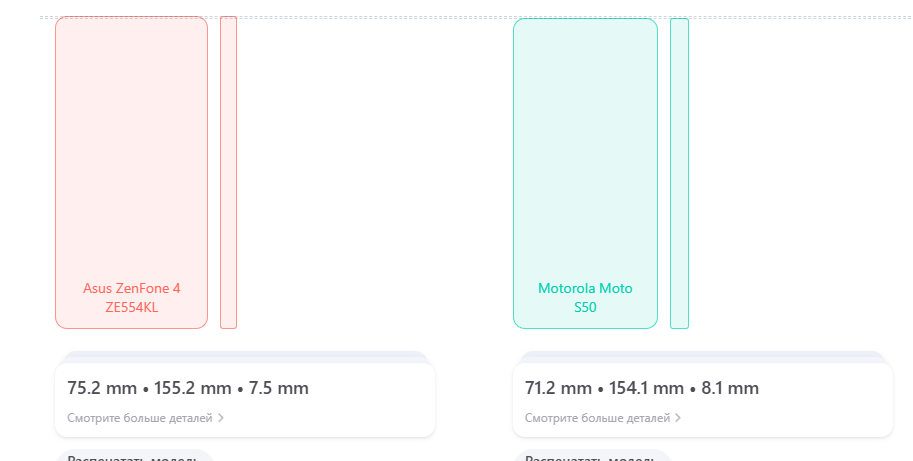Select the red Asus ZenFone 4 front outline
The height and width of the screenshot is (461, 913).
tap(131, 150)
